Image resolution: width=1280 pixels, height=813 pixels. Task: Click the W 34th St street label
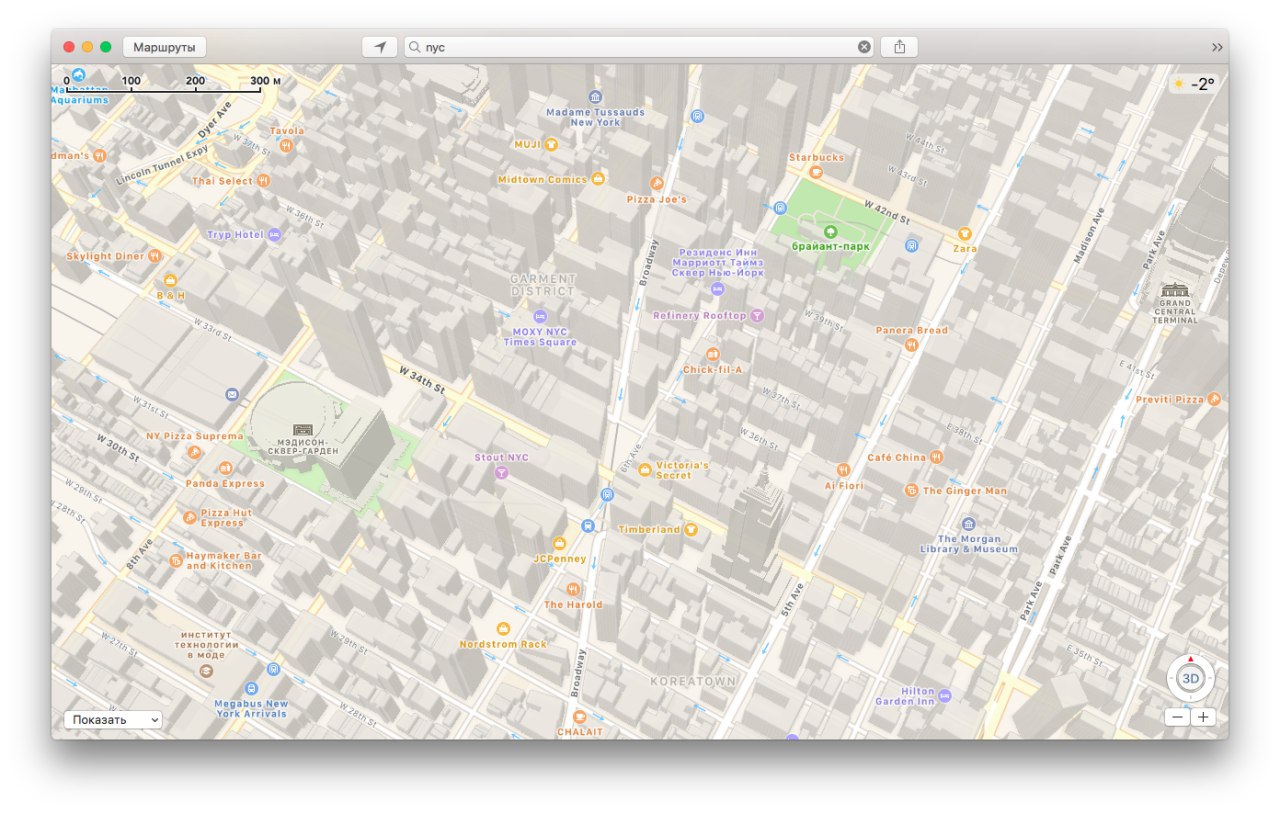422,380
